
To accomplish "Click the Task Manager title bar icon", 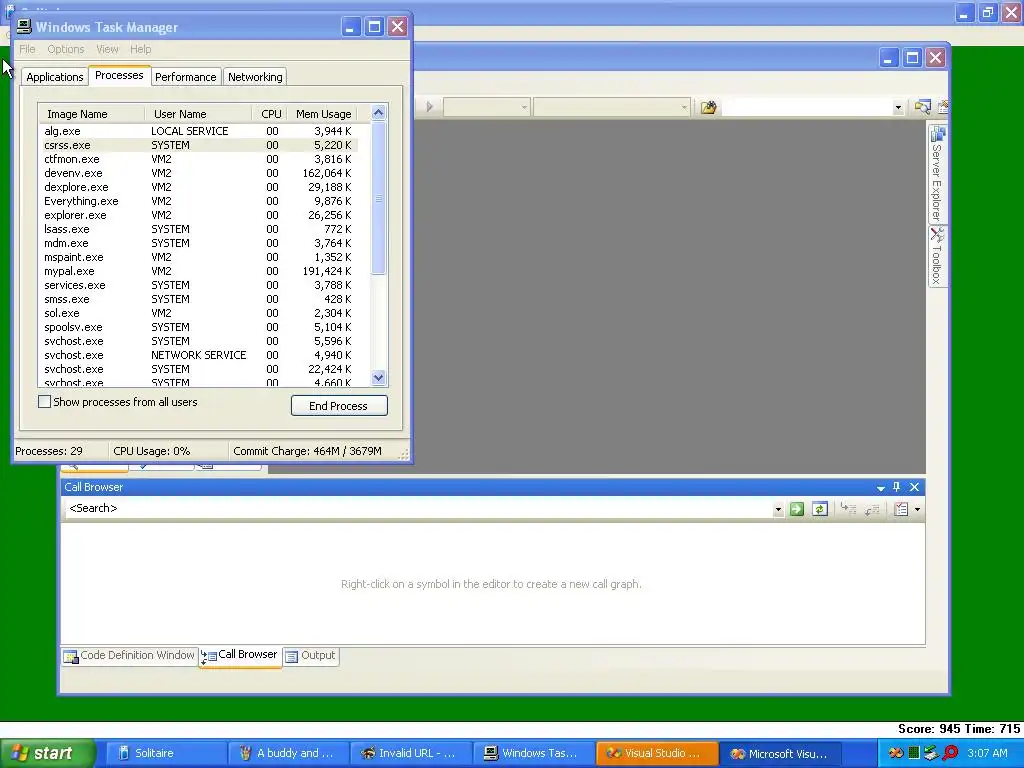I will pos(24,26).
